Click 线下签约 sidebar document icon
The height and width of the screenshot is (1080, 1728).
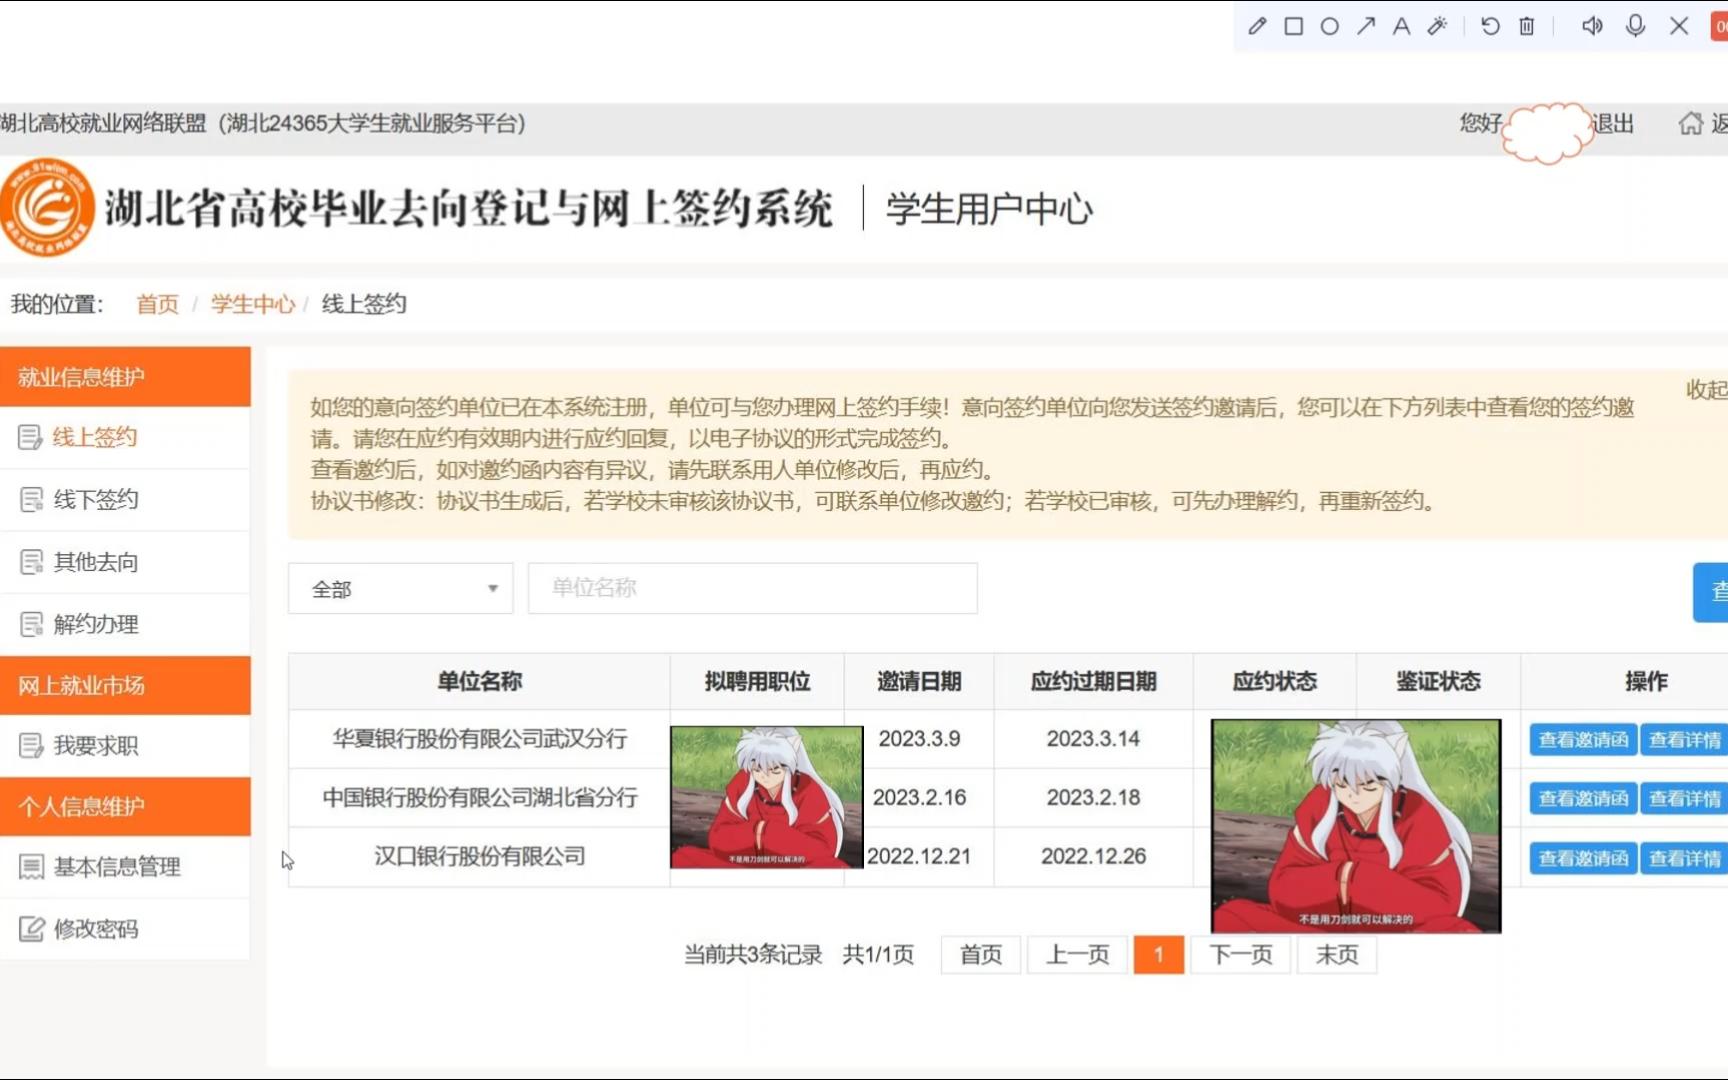click(31, 499)
